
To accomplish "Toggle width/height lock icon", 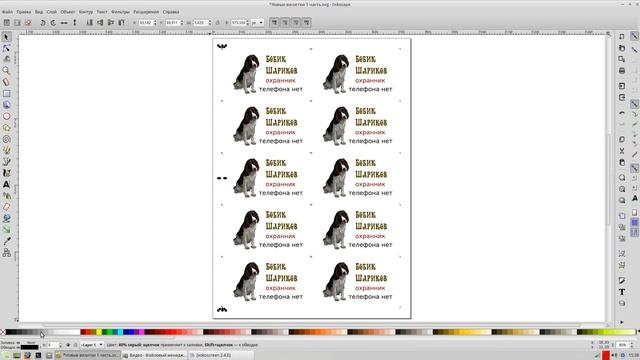I will [x=218, y=23].
